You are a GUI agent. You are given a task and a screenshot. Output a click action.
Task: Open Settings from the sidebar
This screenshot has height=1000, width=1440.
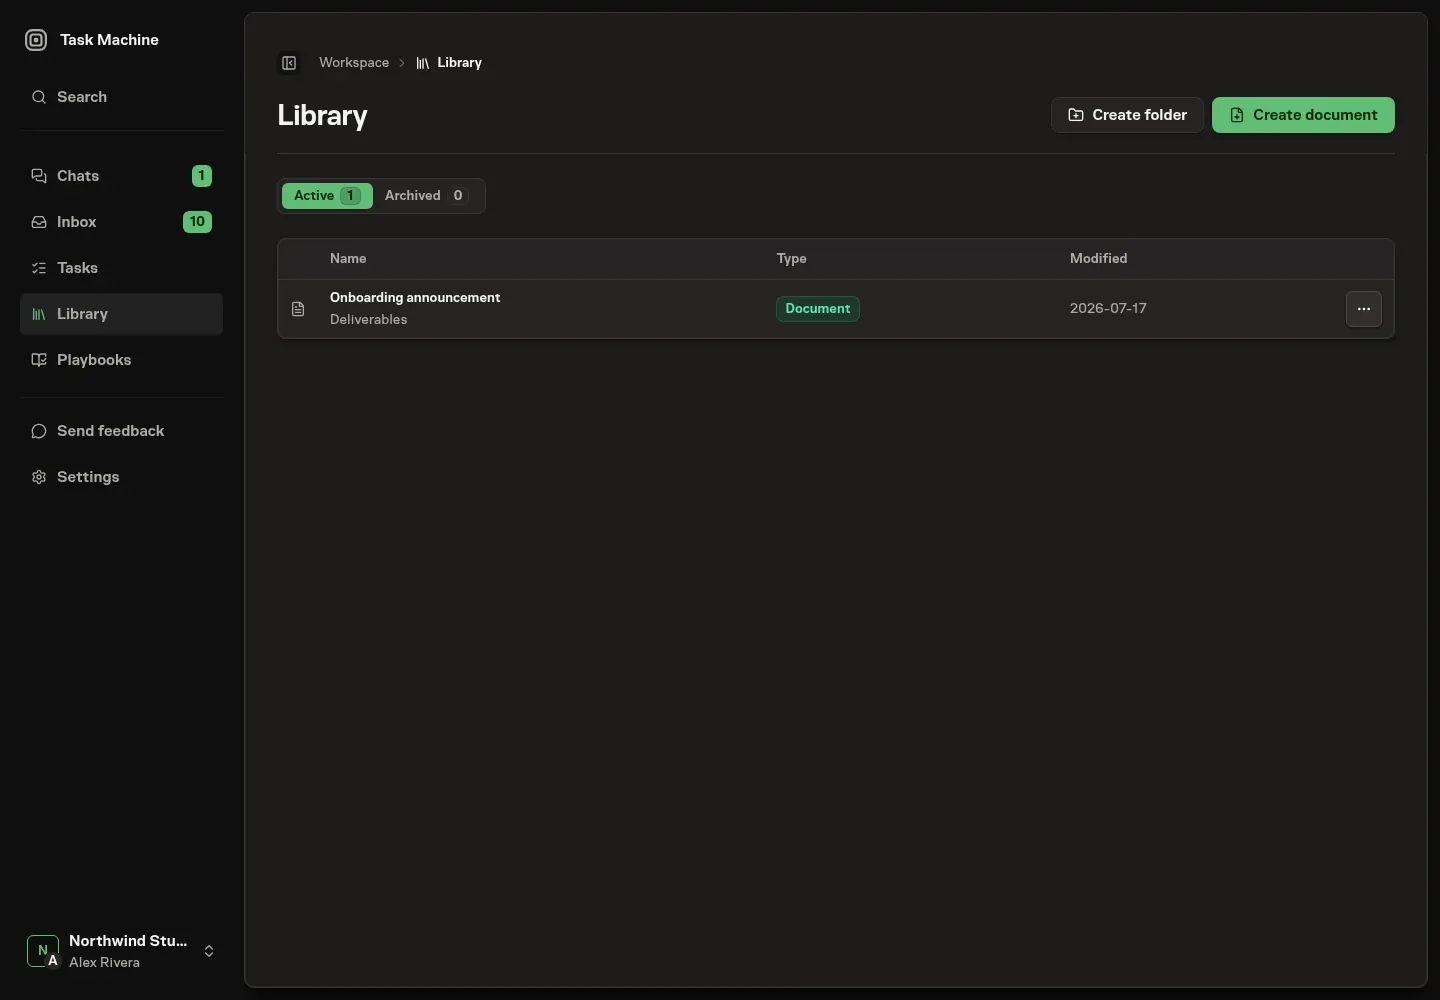coord(121,477)
